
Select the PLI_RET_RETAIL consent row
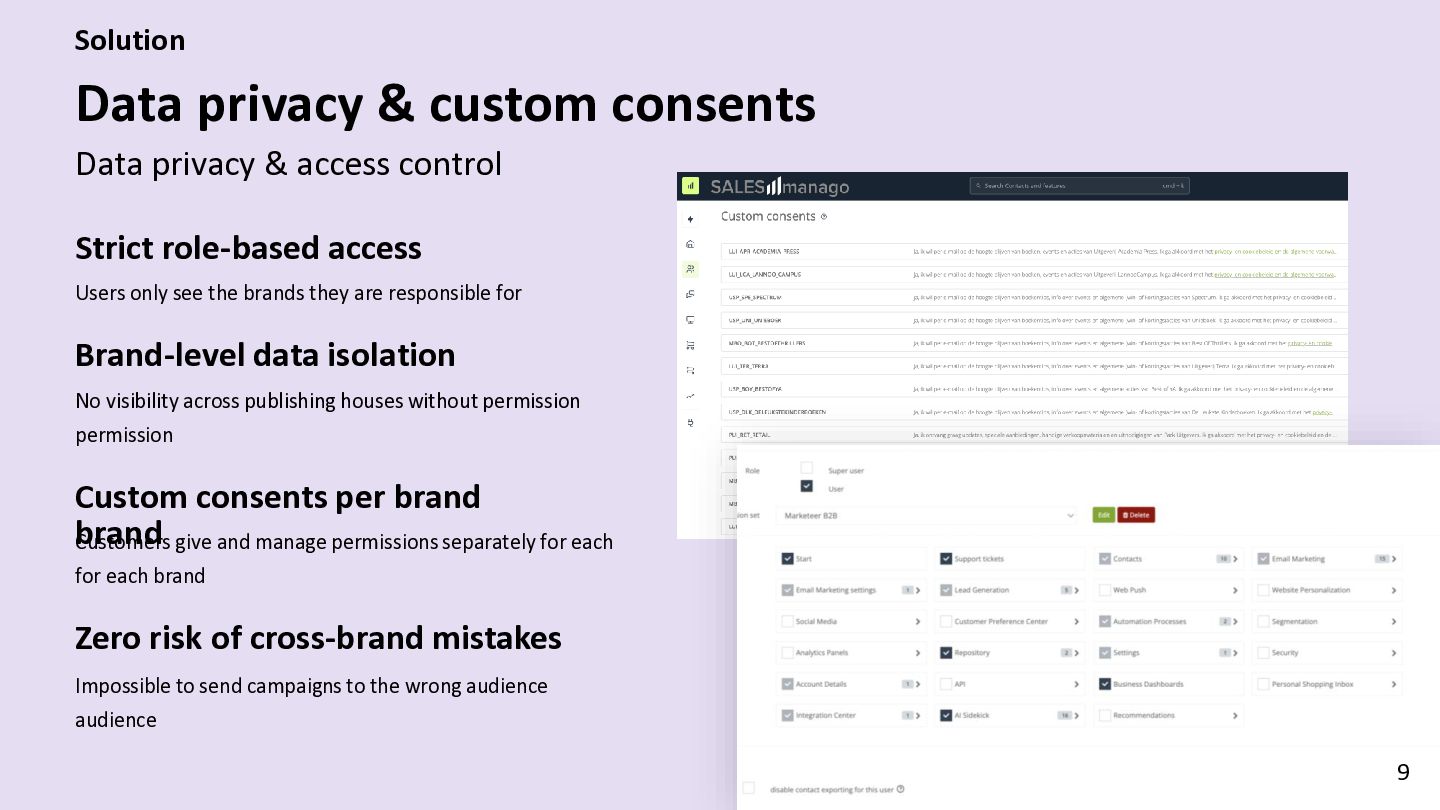(1034, 435)
